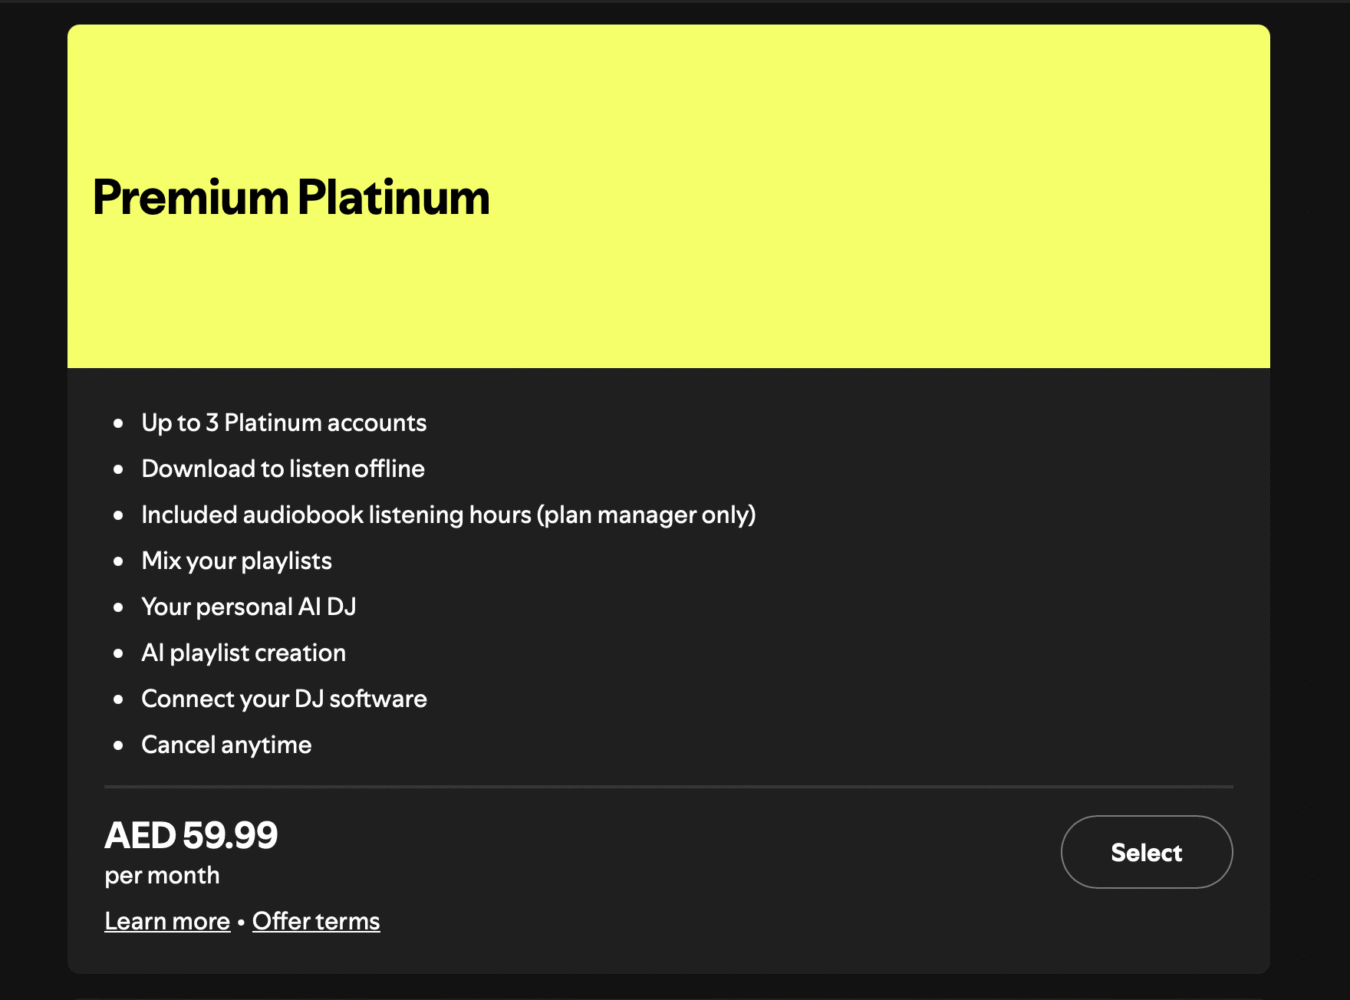Screen dimensions: 1350x1000
Task: Click the bullet point beside "AI playlist creation"
Action: (119, 653)
